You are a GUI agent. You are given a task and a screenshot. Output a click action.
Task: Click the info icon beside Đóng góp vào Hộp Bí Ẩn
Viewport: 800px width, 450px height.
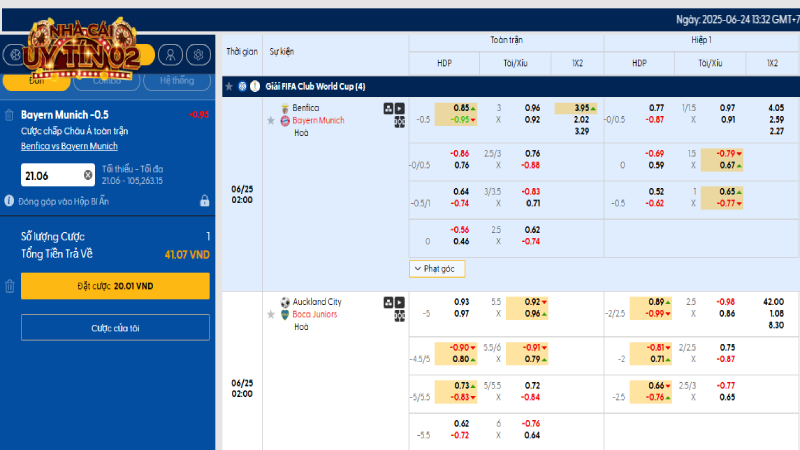coord(9,201)
